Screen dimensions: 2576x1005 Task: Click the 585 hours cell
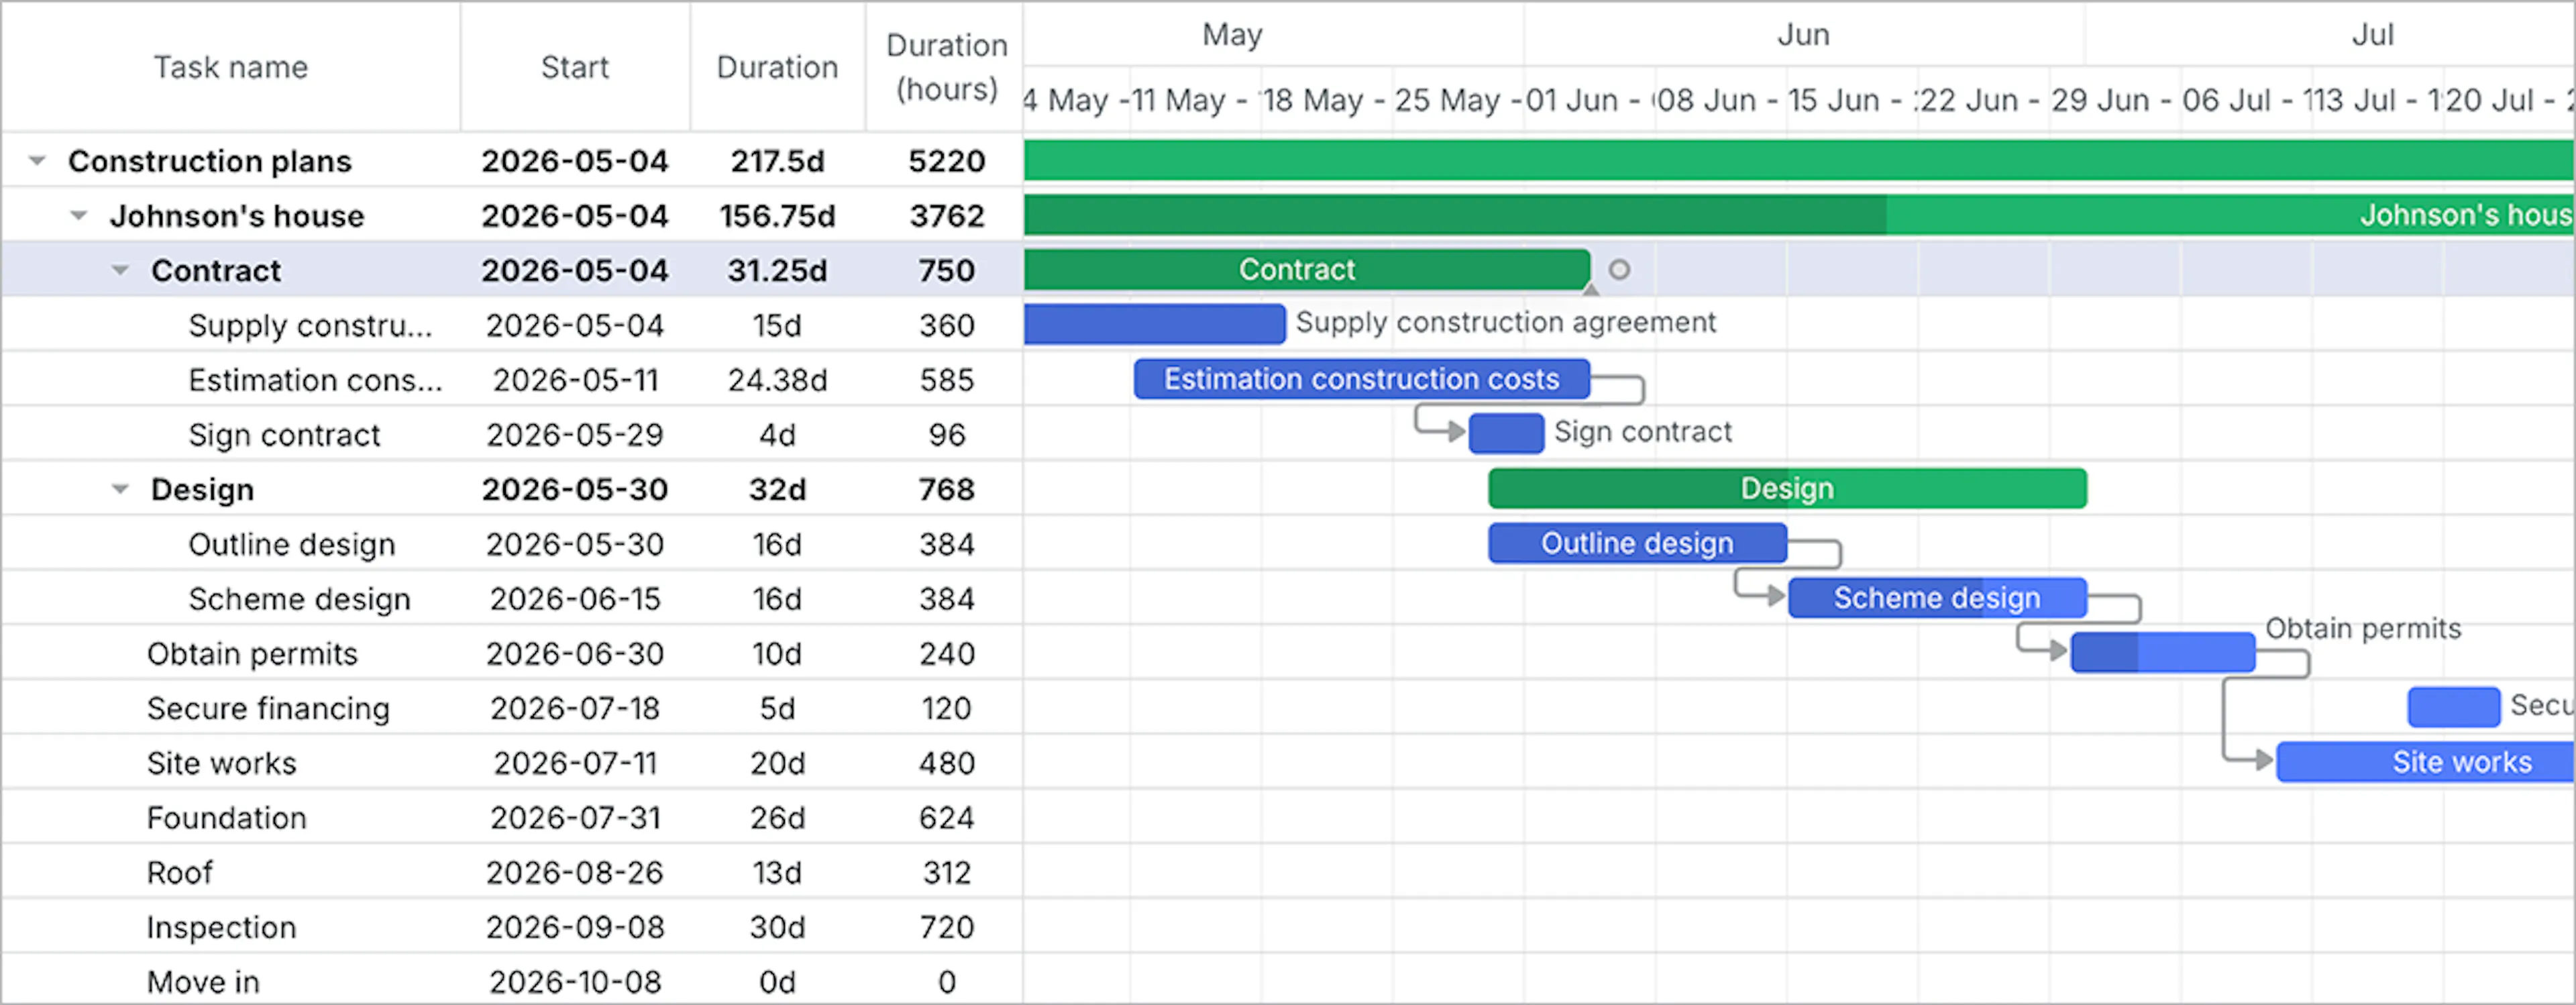click(x=945, y=380)
